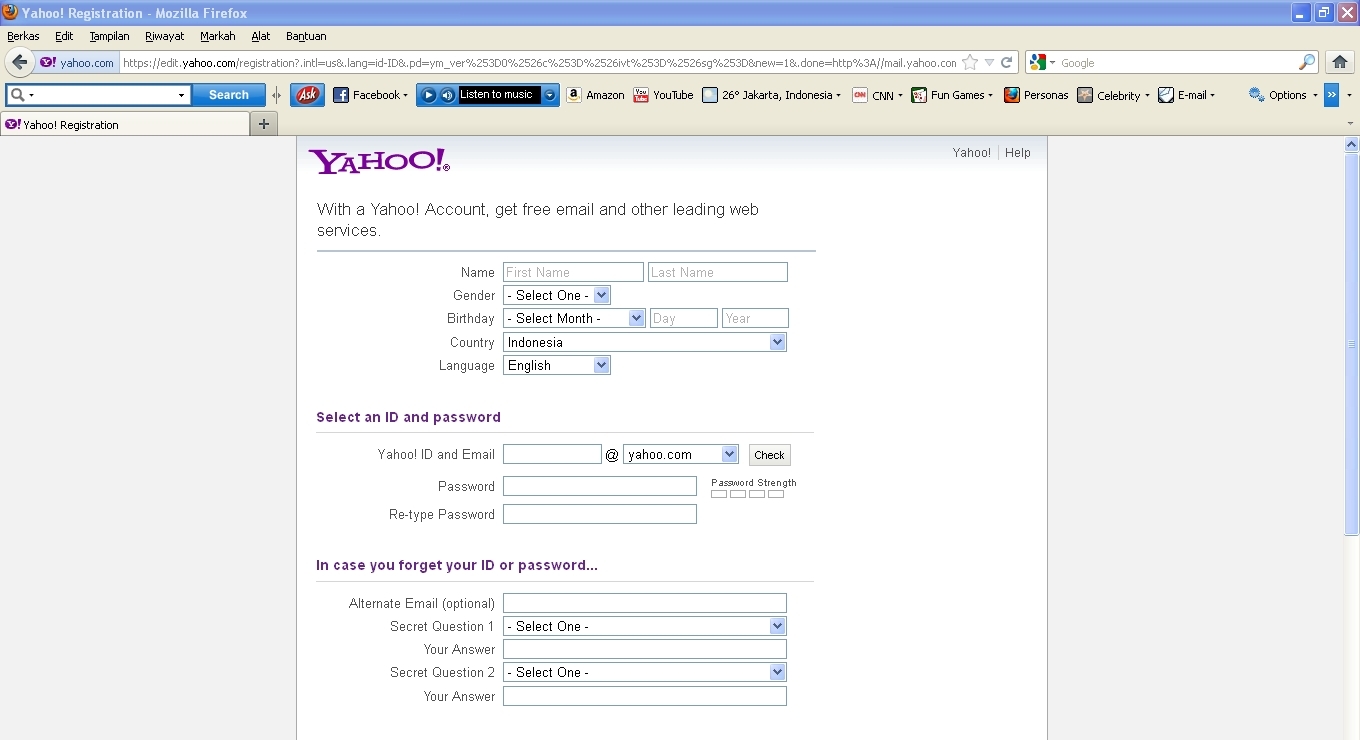Screen dimensions: 1360x740
Task: Open the Google search engine selector
Action: pos(1042,63)
